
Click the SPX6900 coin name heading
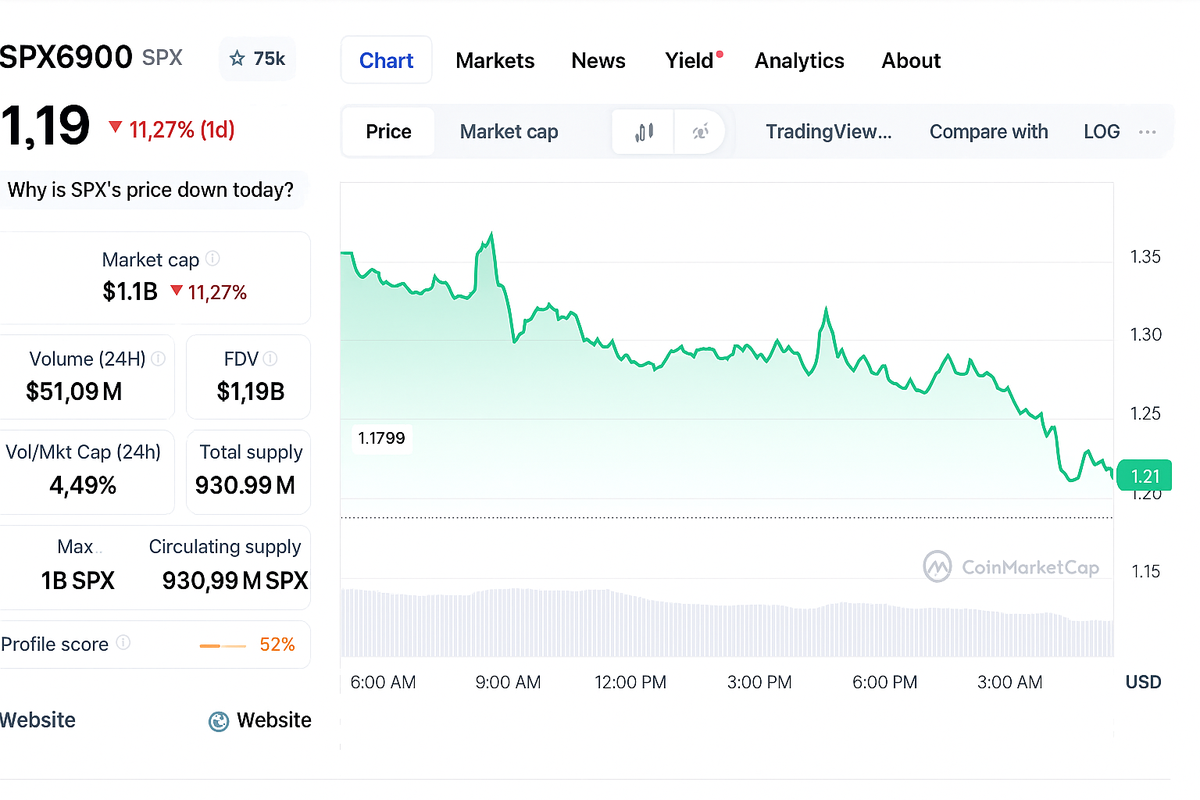point(66,57)
